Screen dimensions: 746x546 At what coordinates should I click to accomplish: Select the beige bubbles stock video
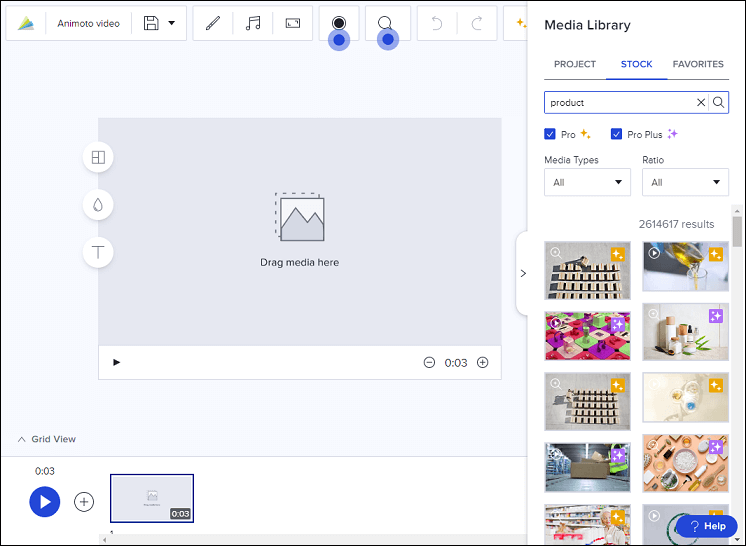(686, 398)
